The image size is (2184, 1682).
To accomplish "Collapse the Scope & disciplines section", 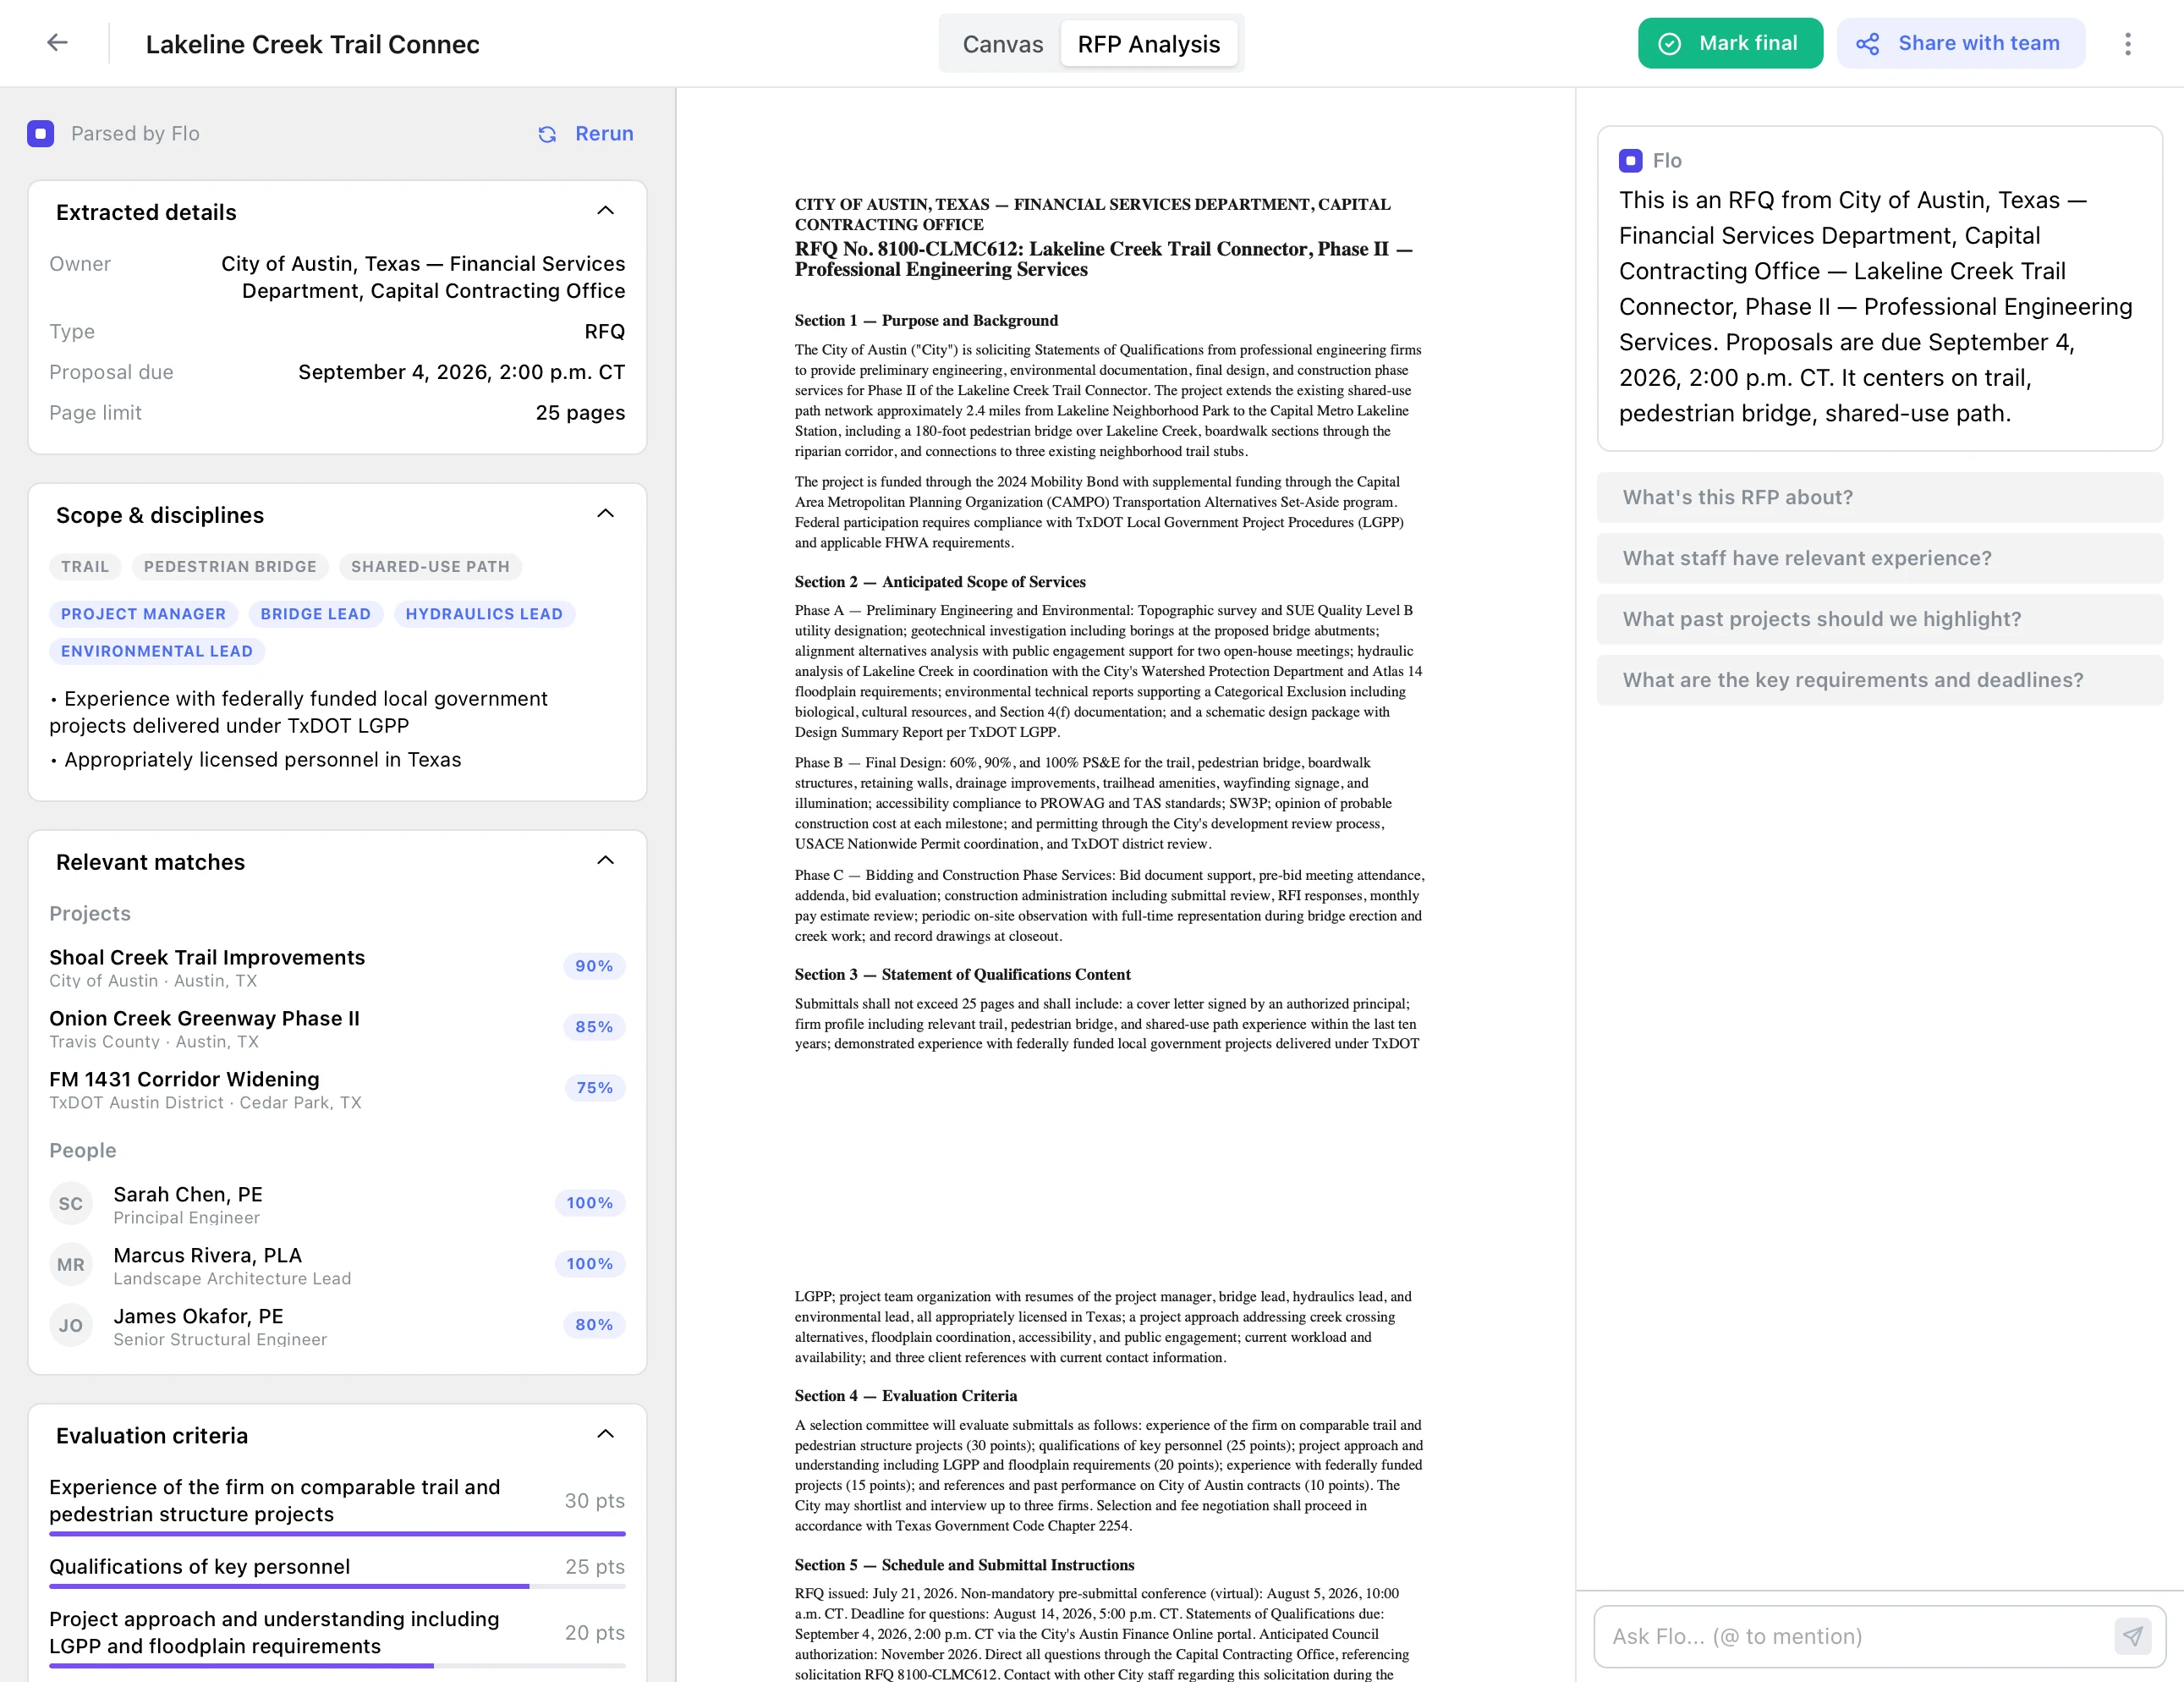I will (x=605, y=514).
